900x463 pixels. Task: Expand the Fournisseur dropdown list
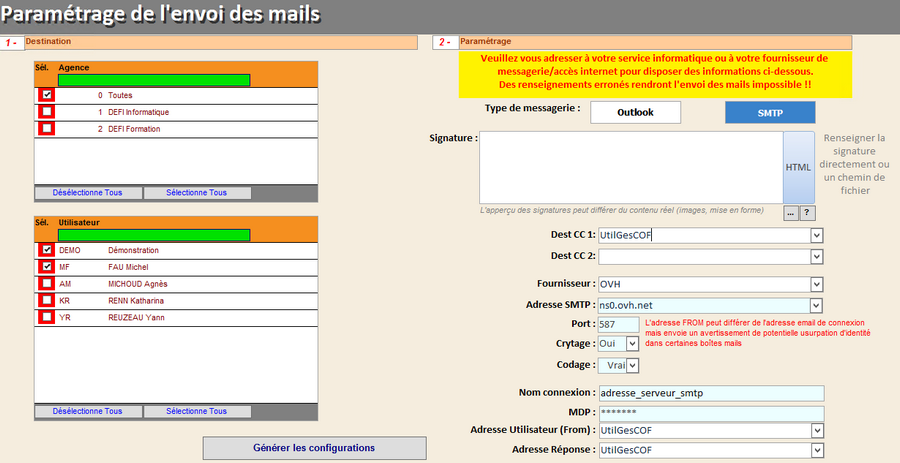817,284
